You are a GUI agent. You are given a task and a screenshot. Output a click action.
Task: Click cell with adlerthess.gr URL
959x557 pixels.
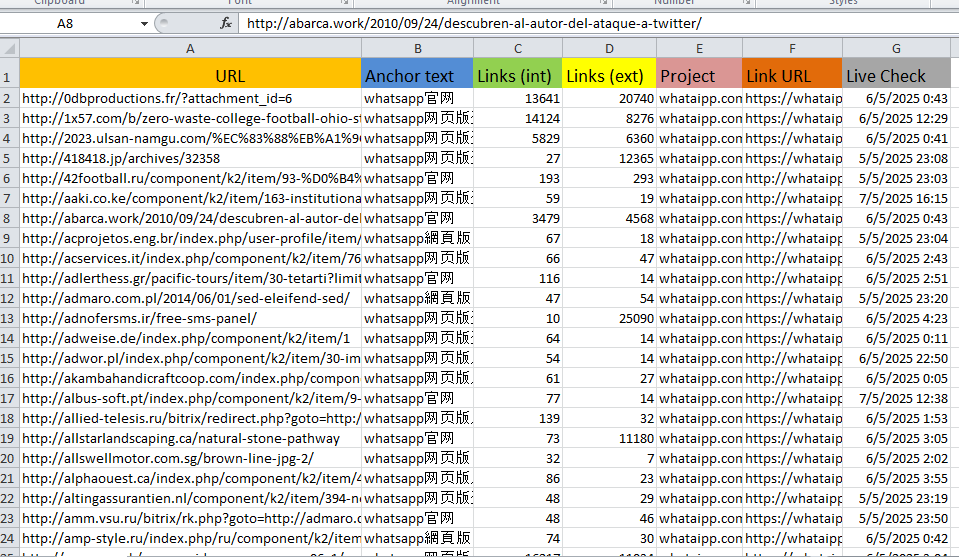coord(190,278)
